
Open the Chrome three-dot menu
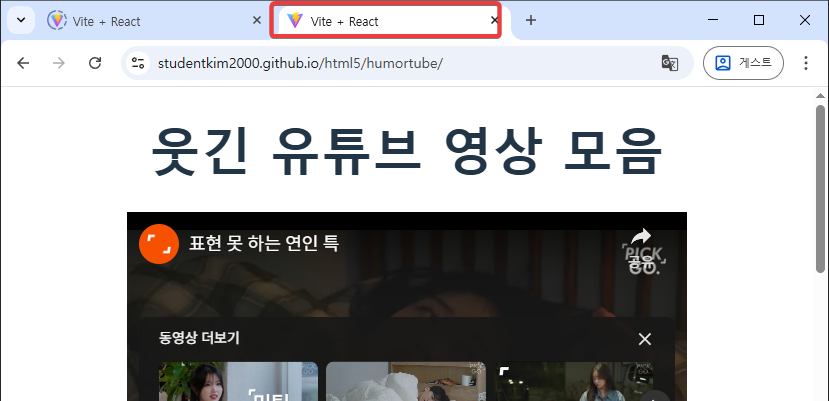tap(806, 63)
